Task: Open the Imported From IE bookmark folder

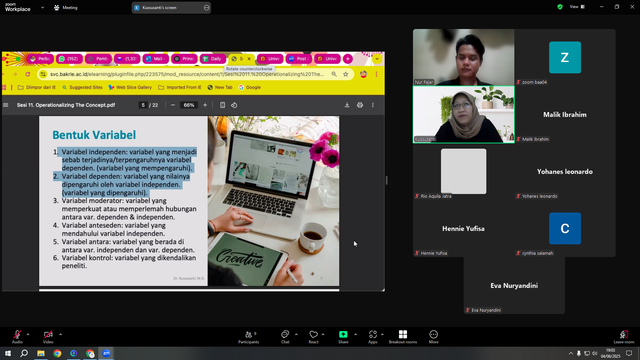Action: click(x=180, y=87)
